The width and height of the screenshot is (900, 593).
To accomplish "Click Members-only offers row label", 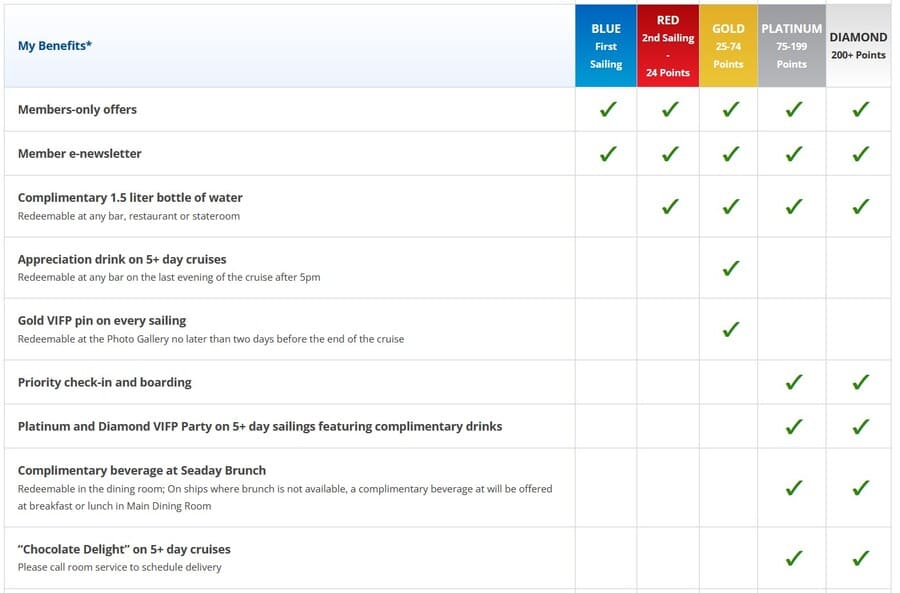I will click(x=77, y=109).
